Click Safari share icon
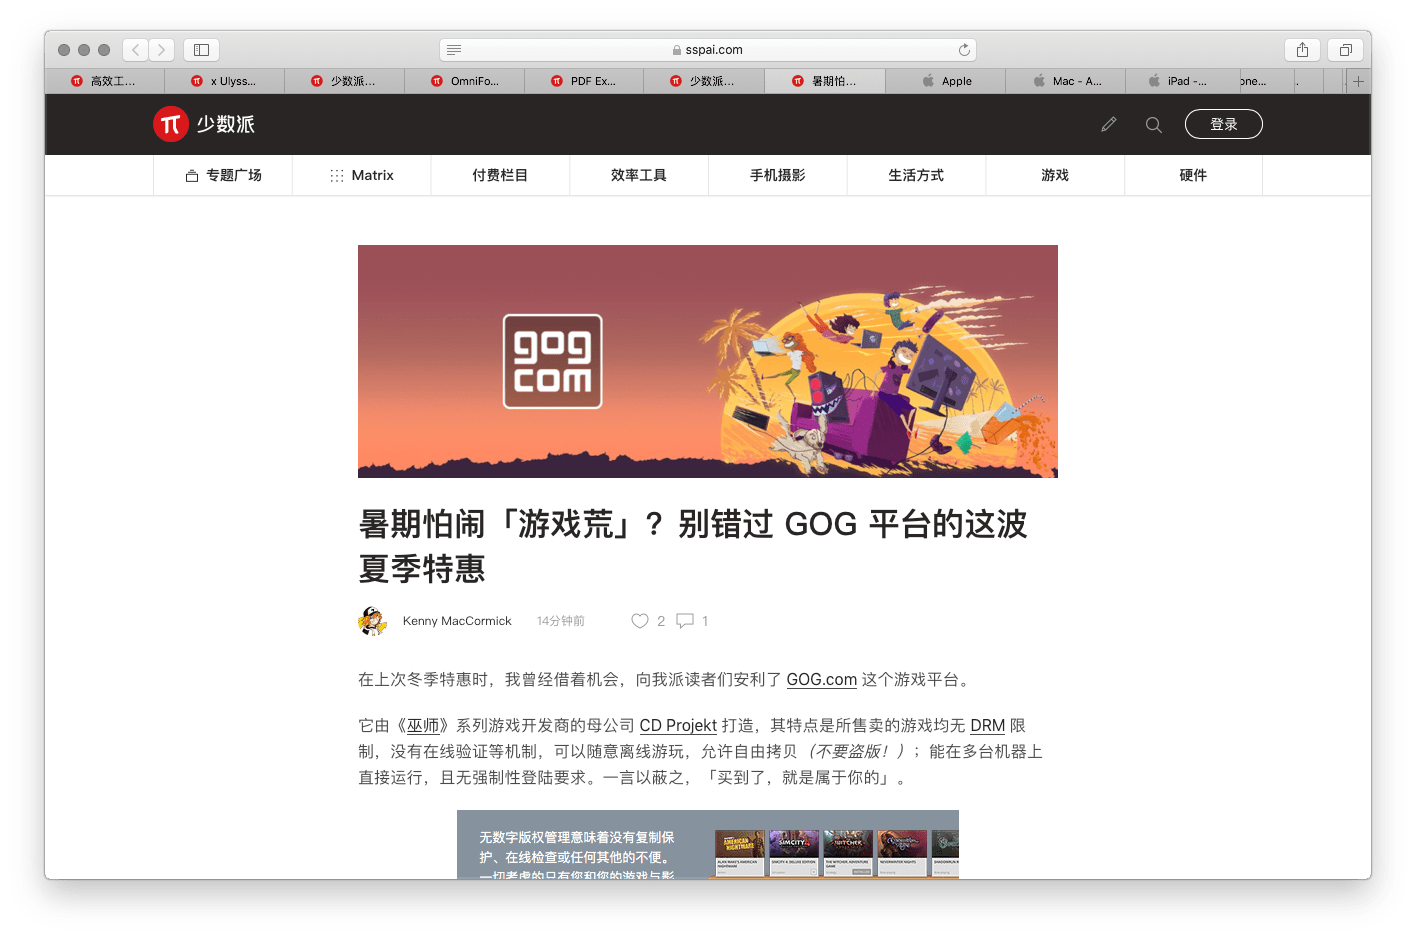1416x938 pixels. [1302, 50]
